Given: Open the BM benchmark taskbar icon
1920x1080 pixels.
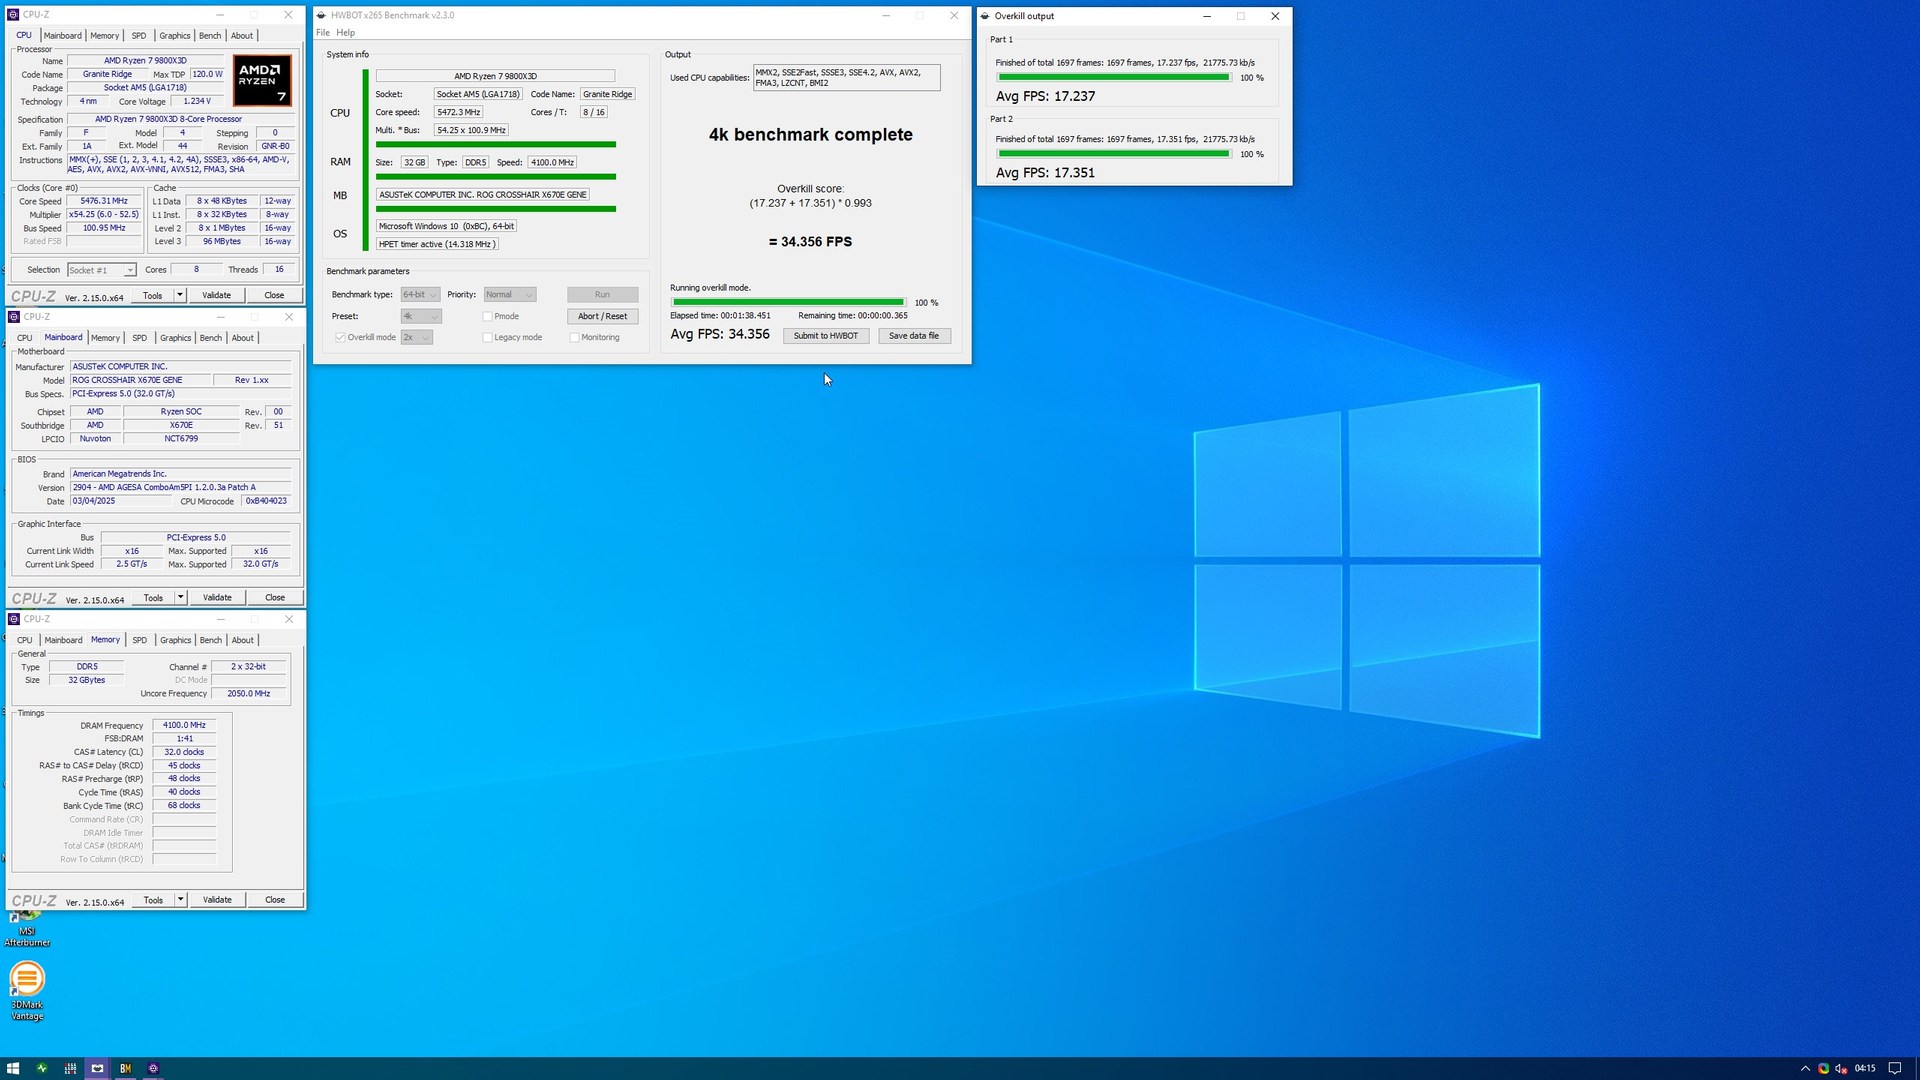Looking at the screenshot, I should pyautogui.click(x=125, y=1068).
